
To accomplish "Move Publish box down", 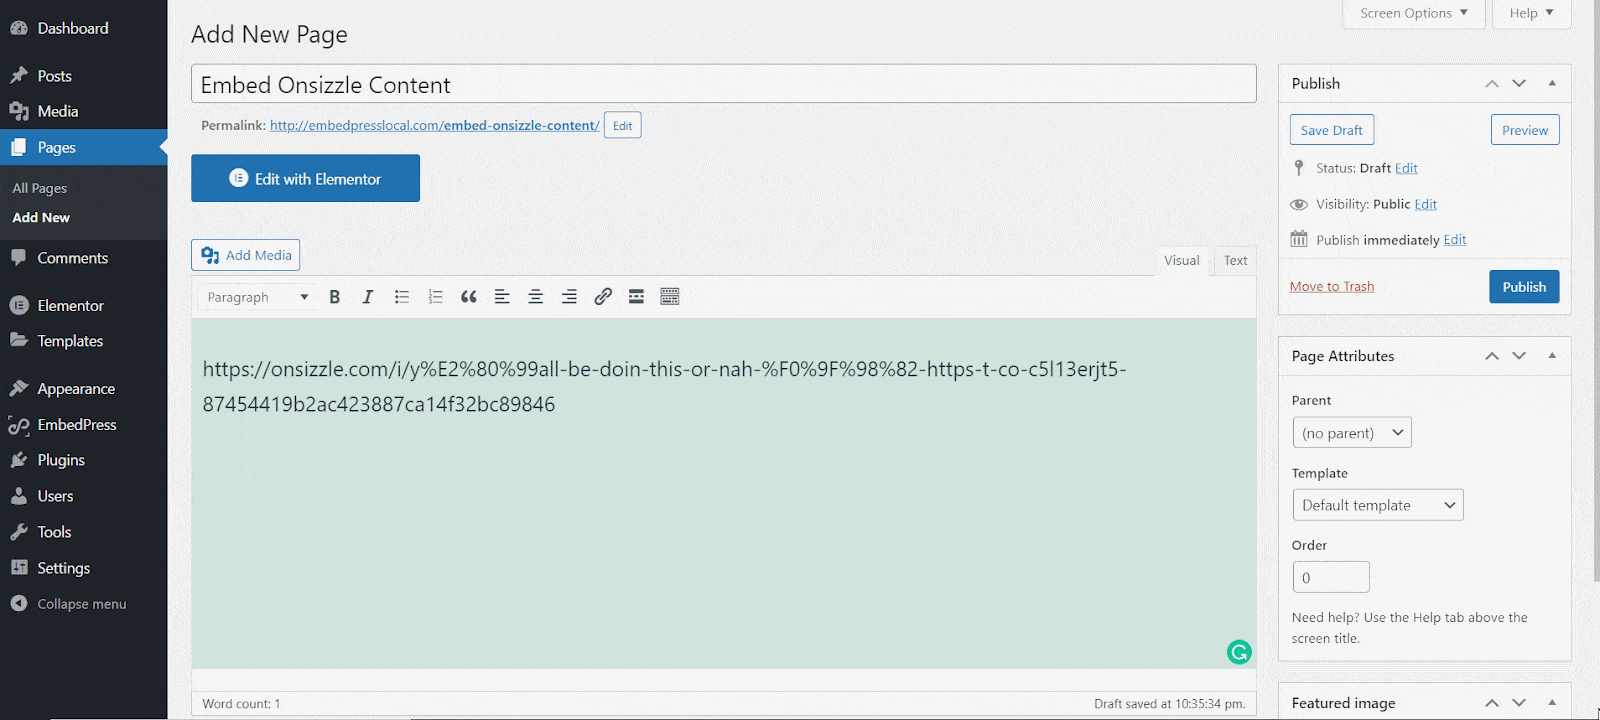I will pos(1519,84).
